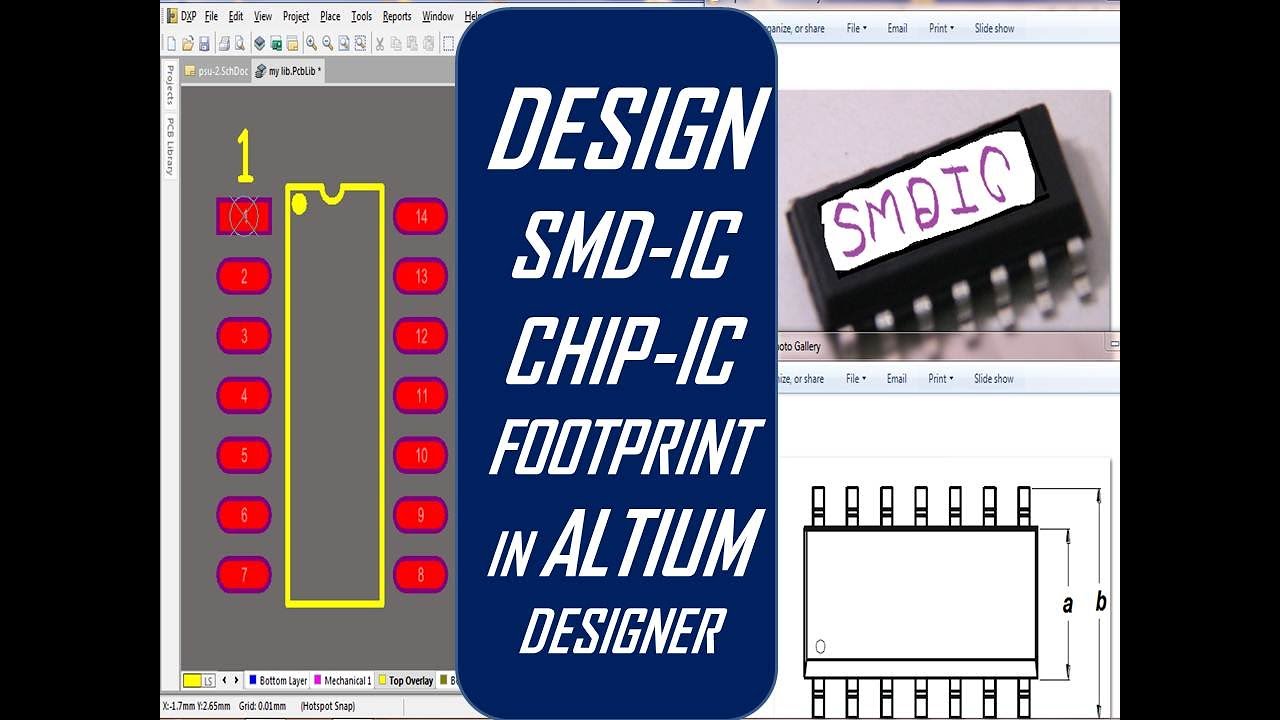Click the Zoom In magnifier icon
Image resolution: width=1280 pixels, height=720 pixels.
click(311, 43)
